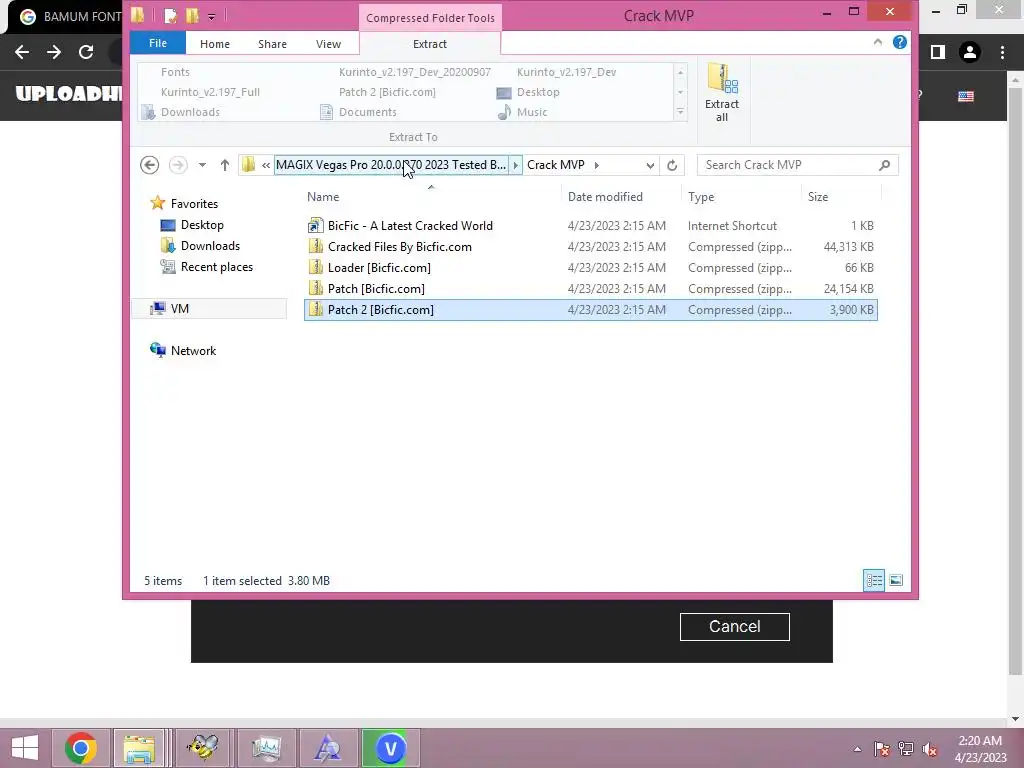Viewport: 1024px width, 768px height.
Task: Select BicFic - A Latest Cracked World shortcut
Action: click(x=590, y=226)
